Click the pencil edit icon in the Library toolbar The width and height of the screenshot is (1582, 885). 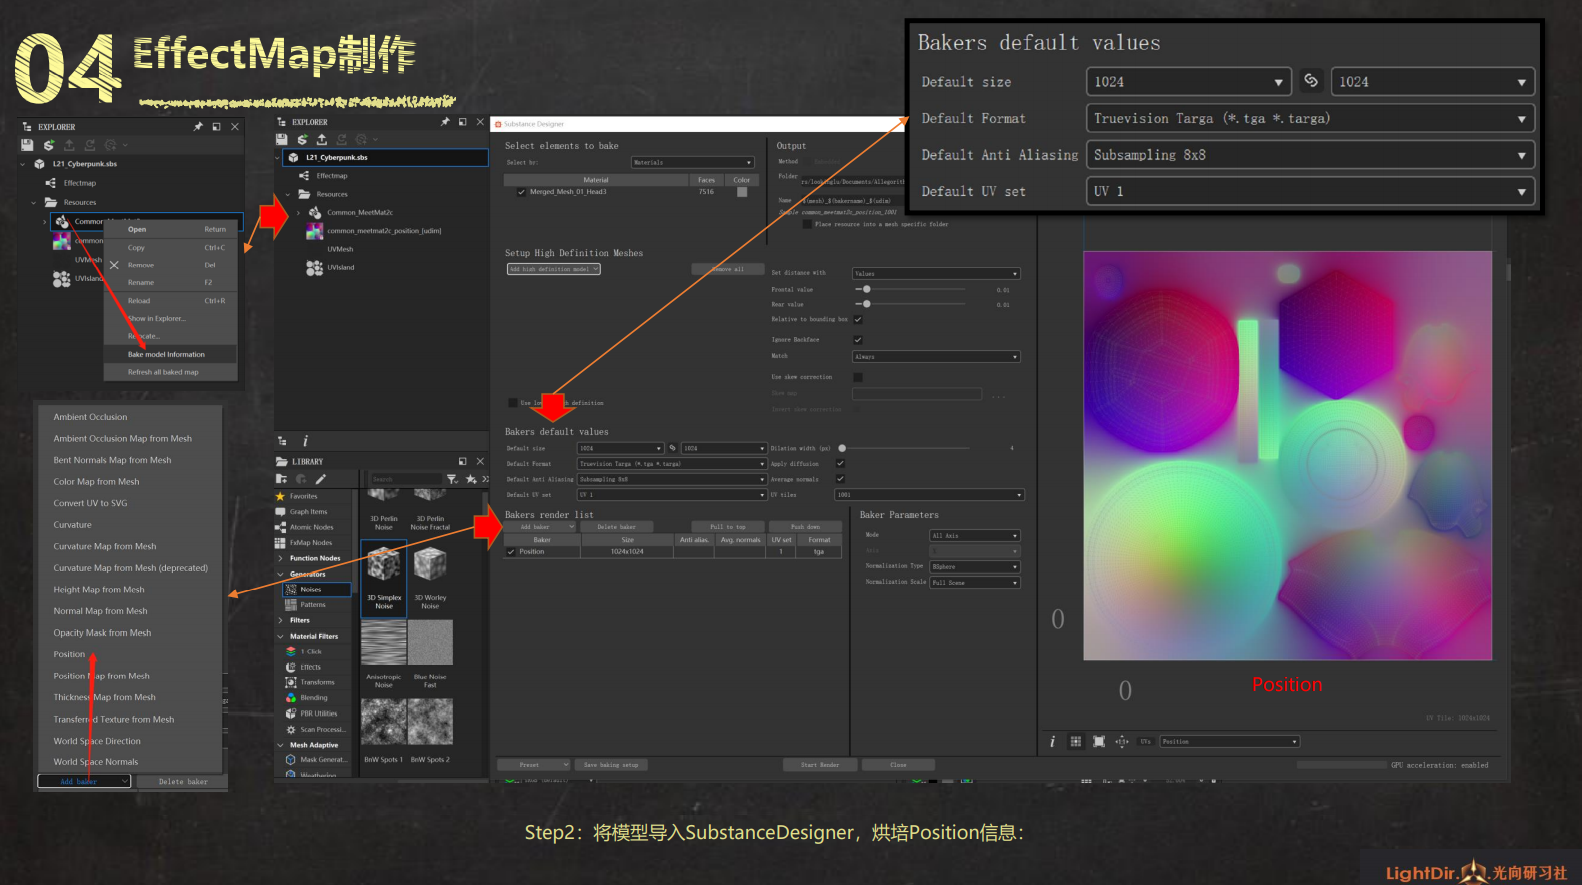321,479
